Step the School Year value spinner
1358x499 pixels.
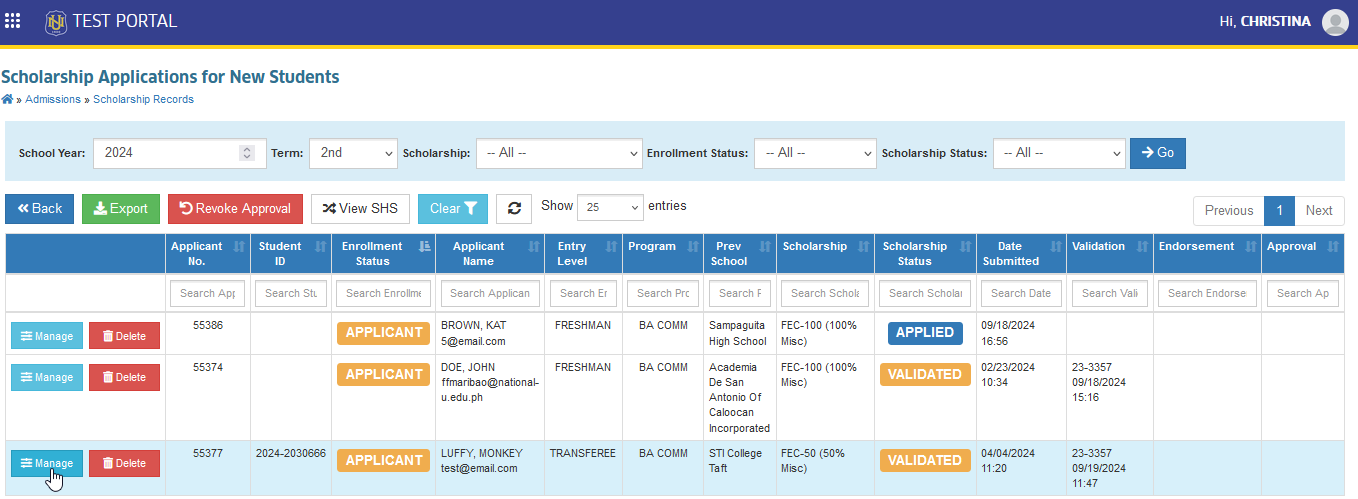[x=247, y=153]
